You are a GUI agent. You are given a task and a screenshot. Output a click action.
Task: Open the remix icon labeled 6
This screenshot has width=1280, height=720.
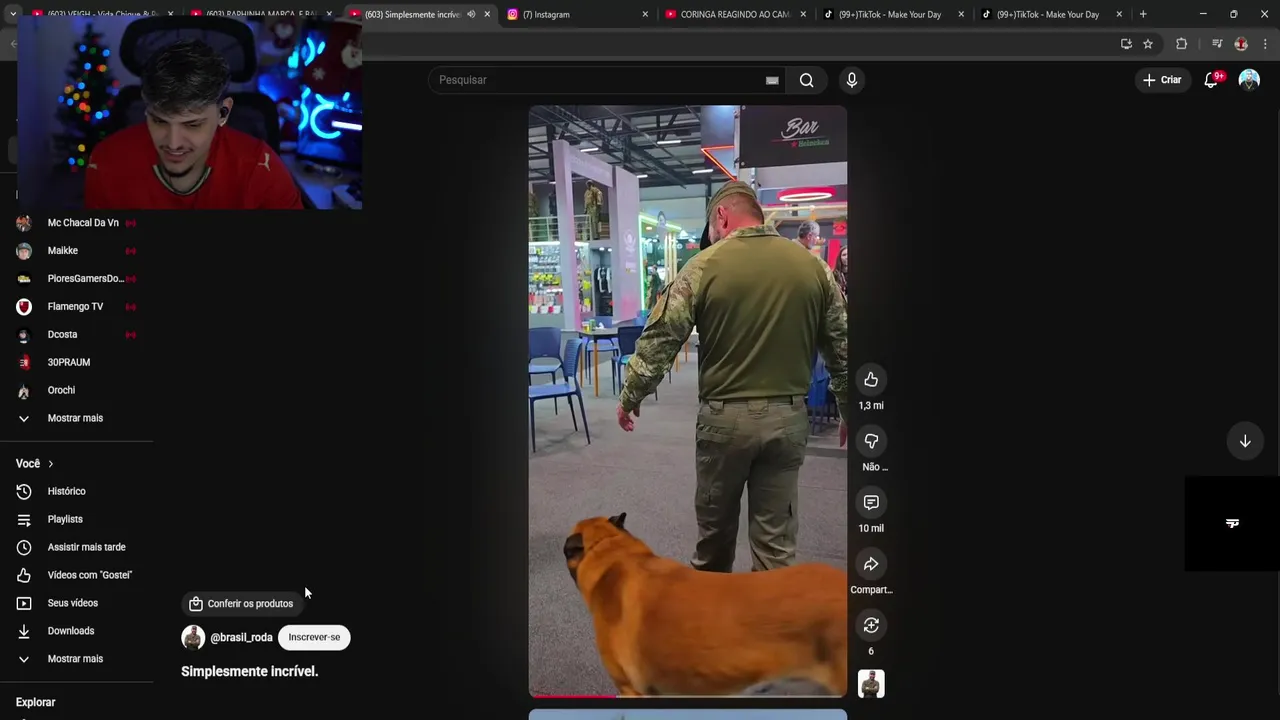871,625
